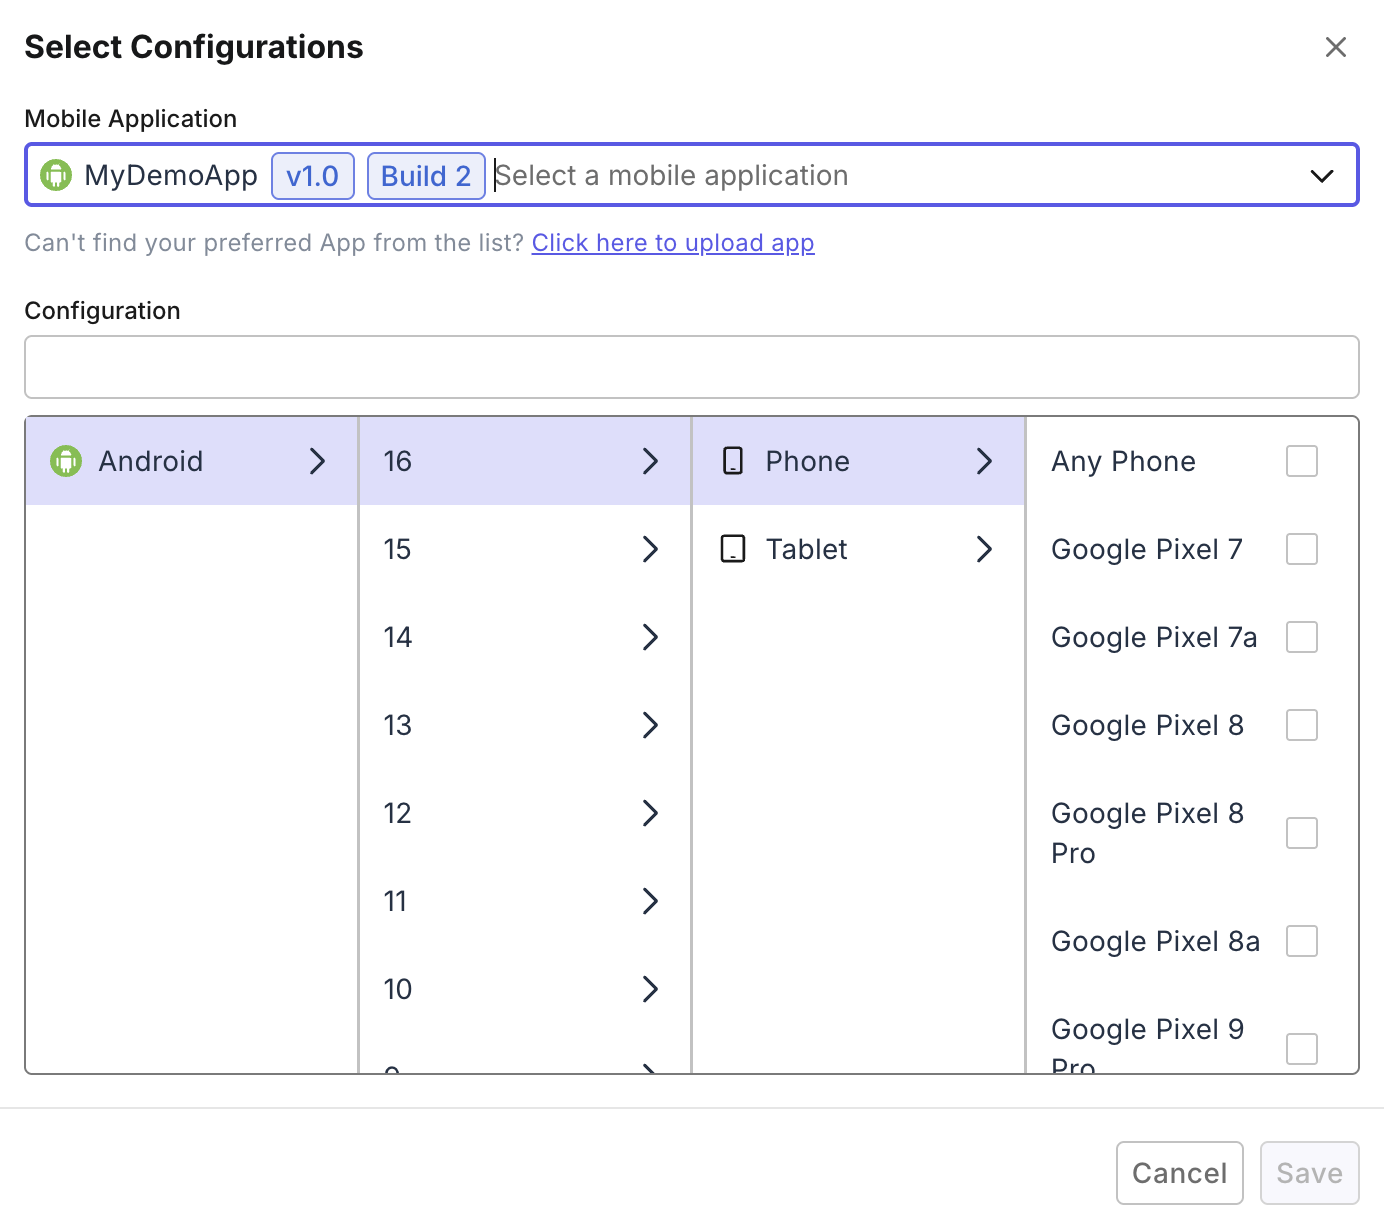This screenshot has height=1228, width=1384.
Task: Click the Google Pixel 7 label
Action: coord(1147,549)
